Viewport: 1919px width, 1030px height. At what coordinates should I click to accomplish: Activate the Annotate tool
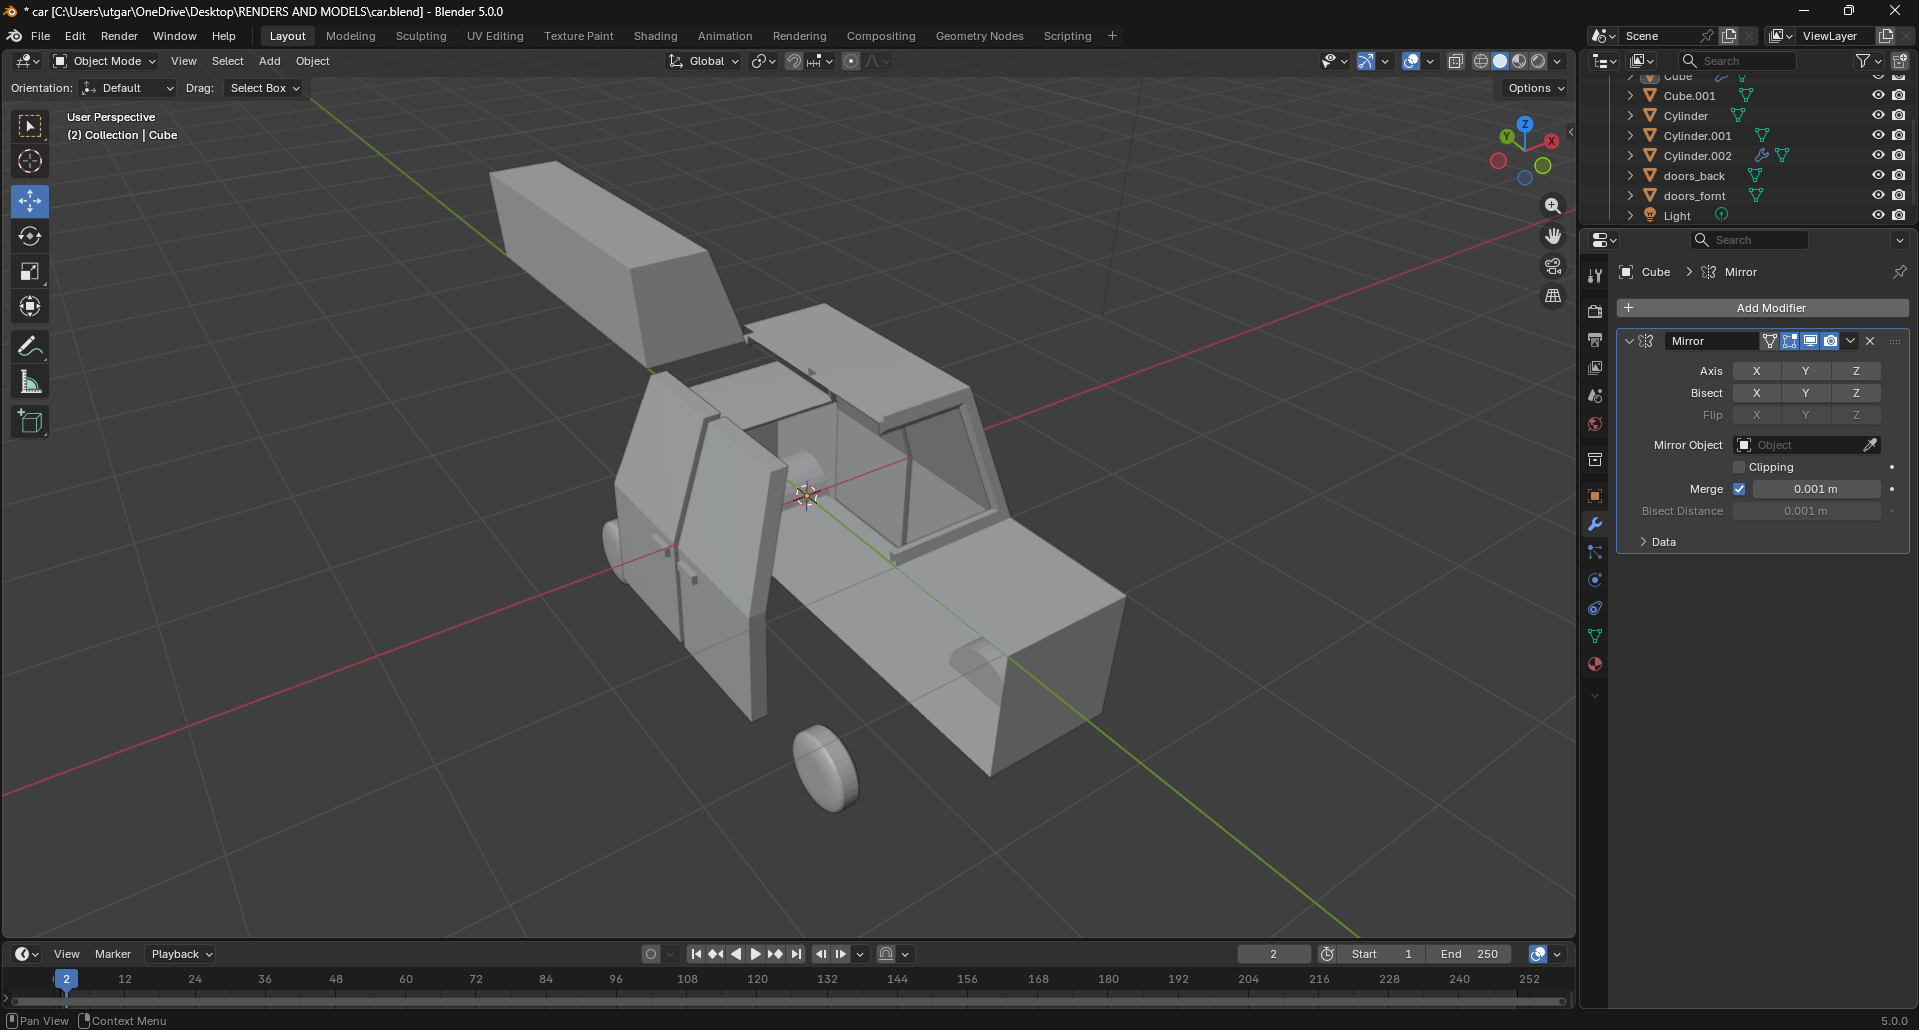coord(30,345)
